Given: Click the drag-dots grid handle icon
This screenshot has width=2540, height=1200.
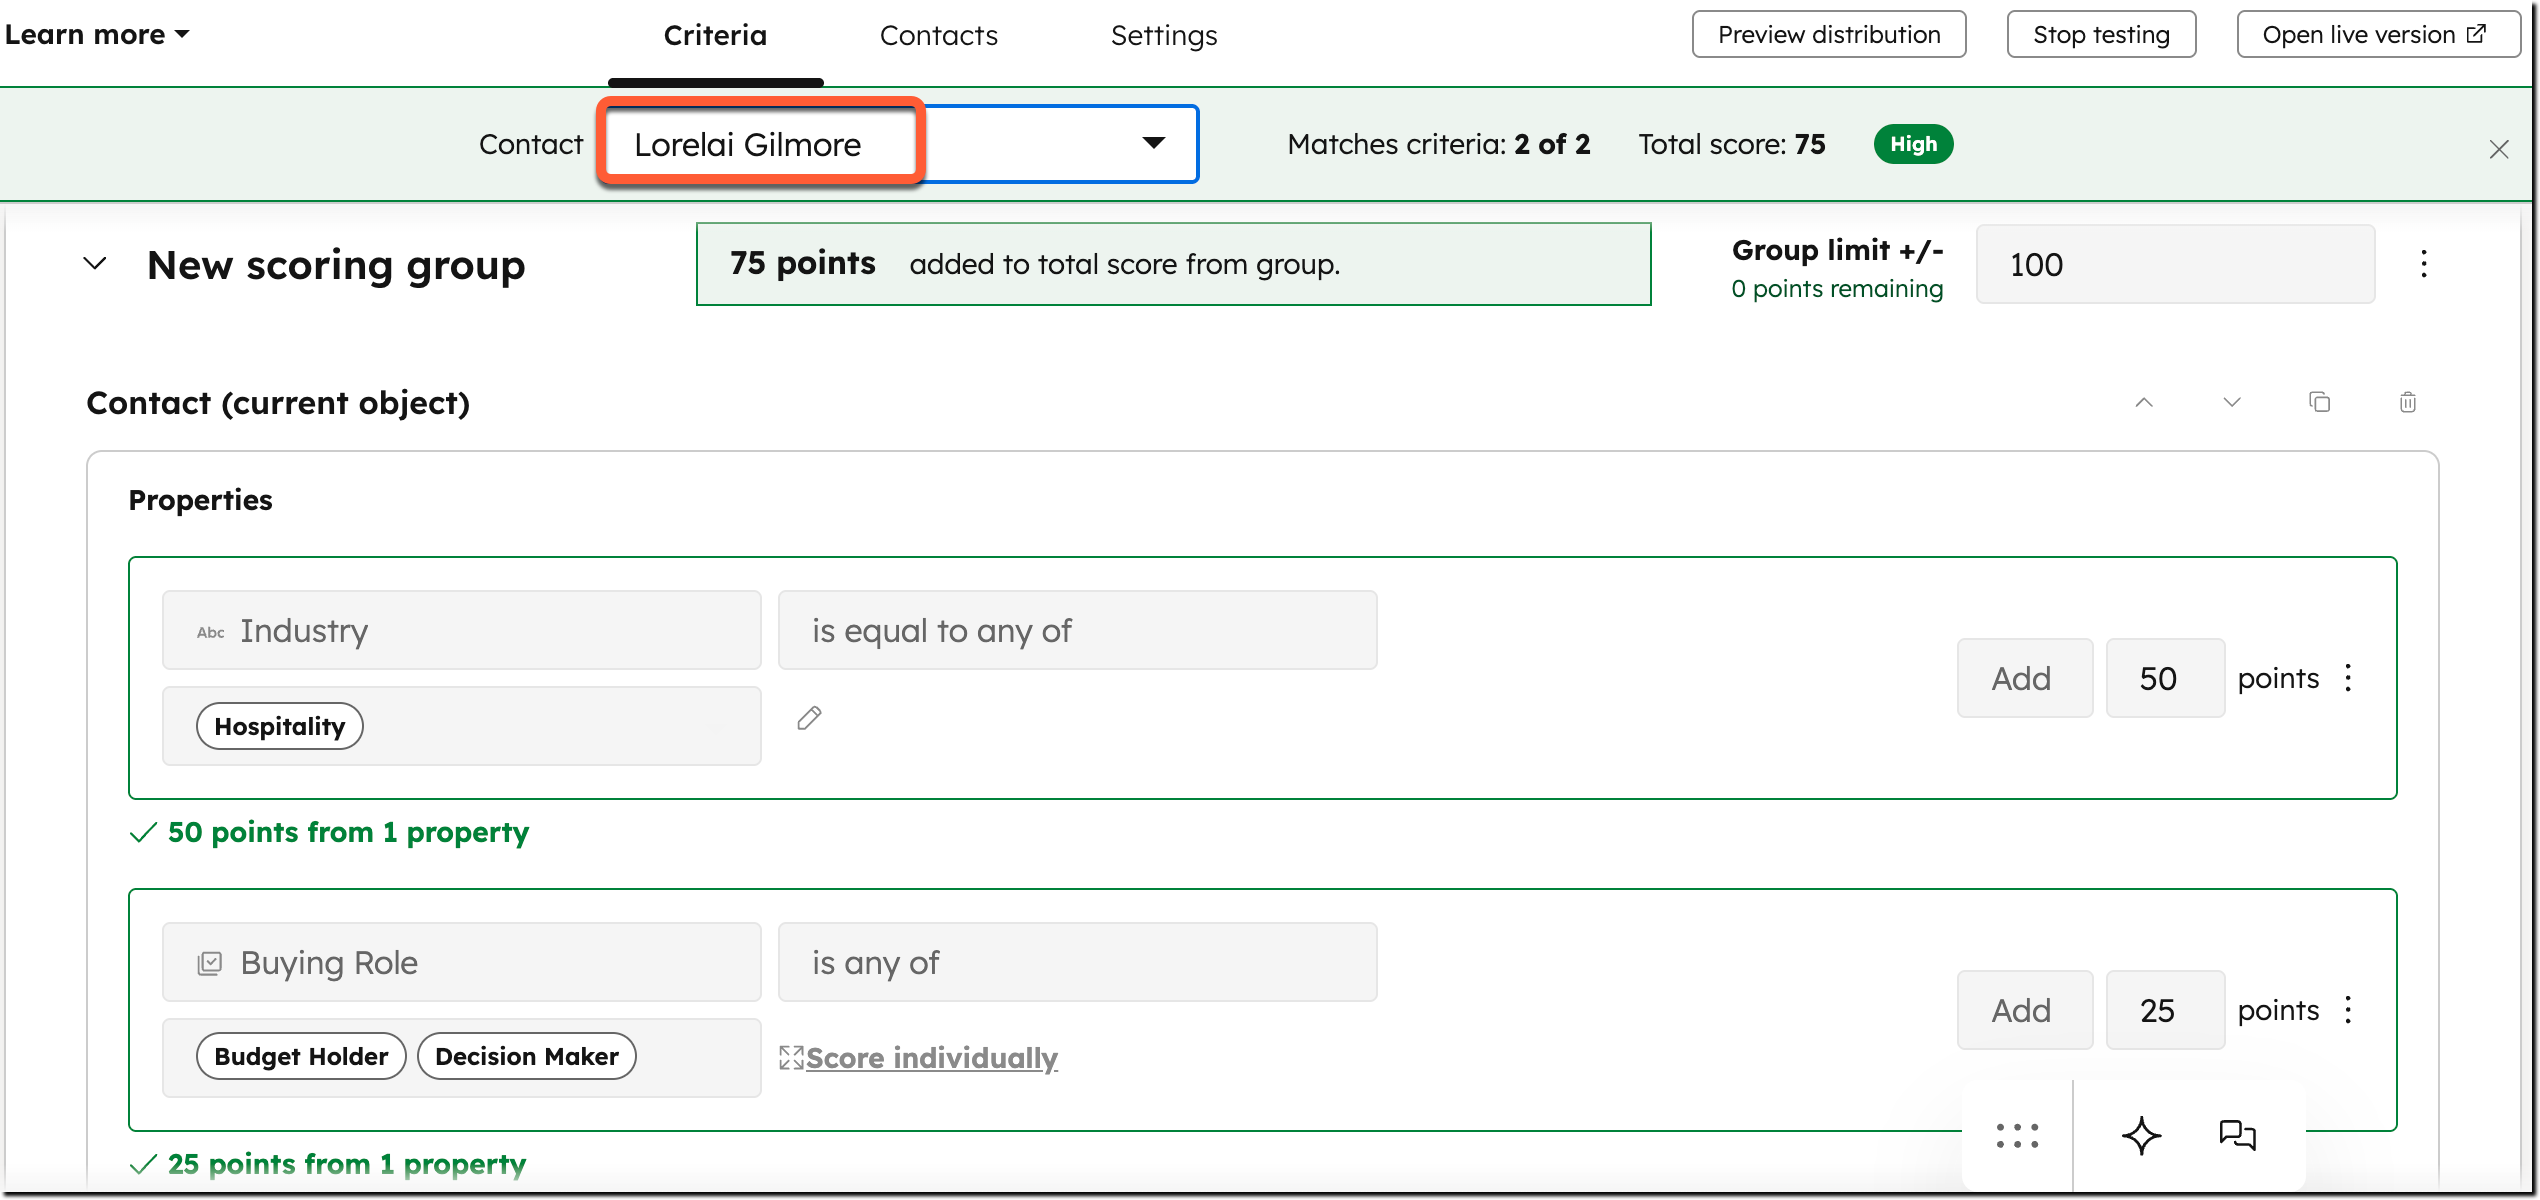Looking at the screenshot, I should 2017,1135.
